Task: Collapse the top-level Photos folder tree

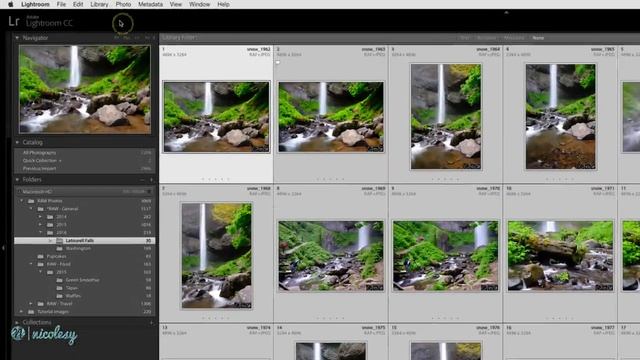Action: [x=22, y=201]
